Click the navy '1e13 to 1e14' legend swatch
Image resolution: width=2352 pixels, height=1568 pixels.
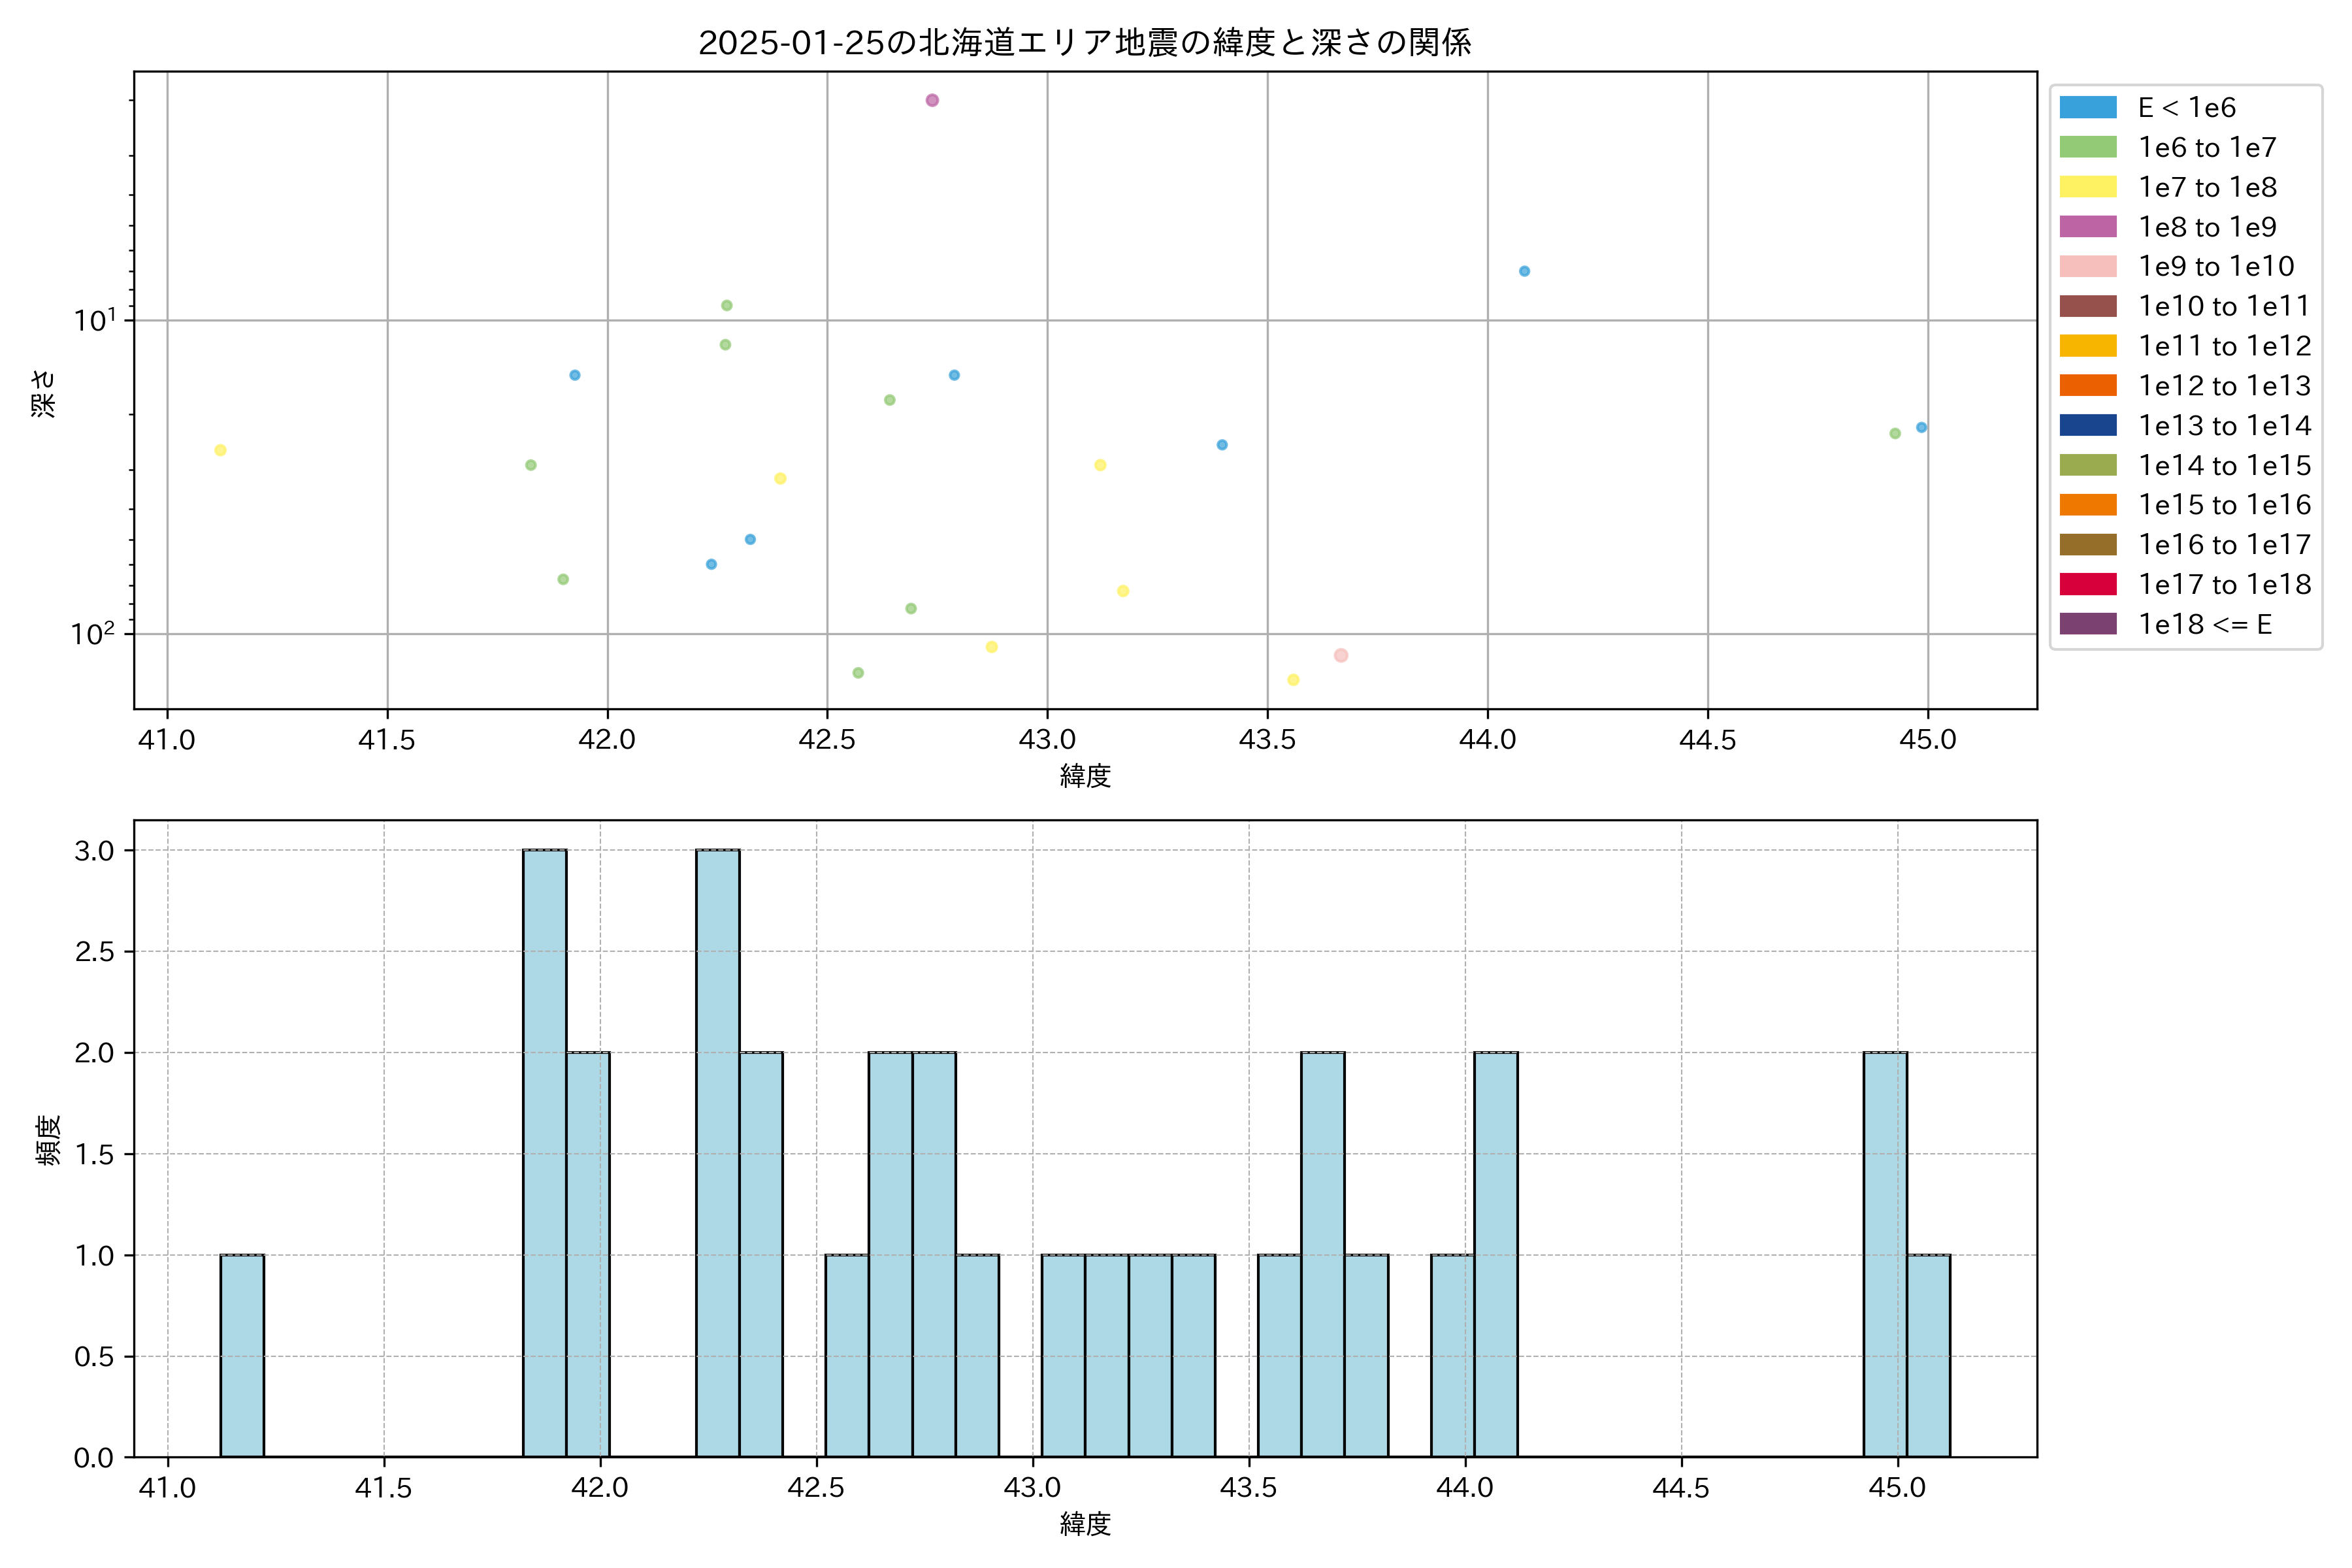[2088, 426]
